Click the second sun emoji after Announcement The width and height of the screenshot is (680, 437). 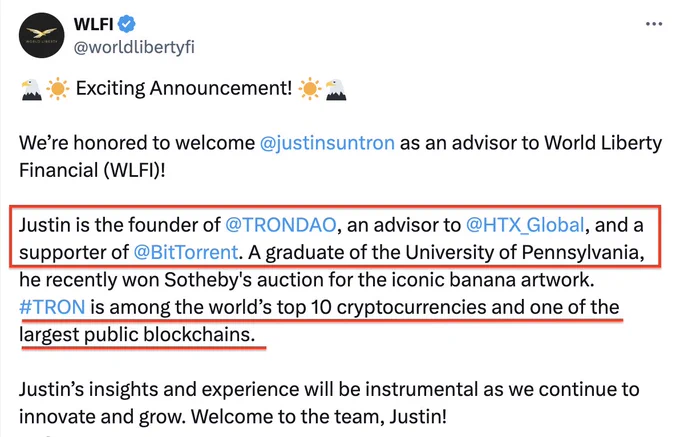pyautogui.click(x=310, y=89)
